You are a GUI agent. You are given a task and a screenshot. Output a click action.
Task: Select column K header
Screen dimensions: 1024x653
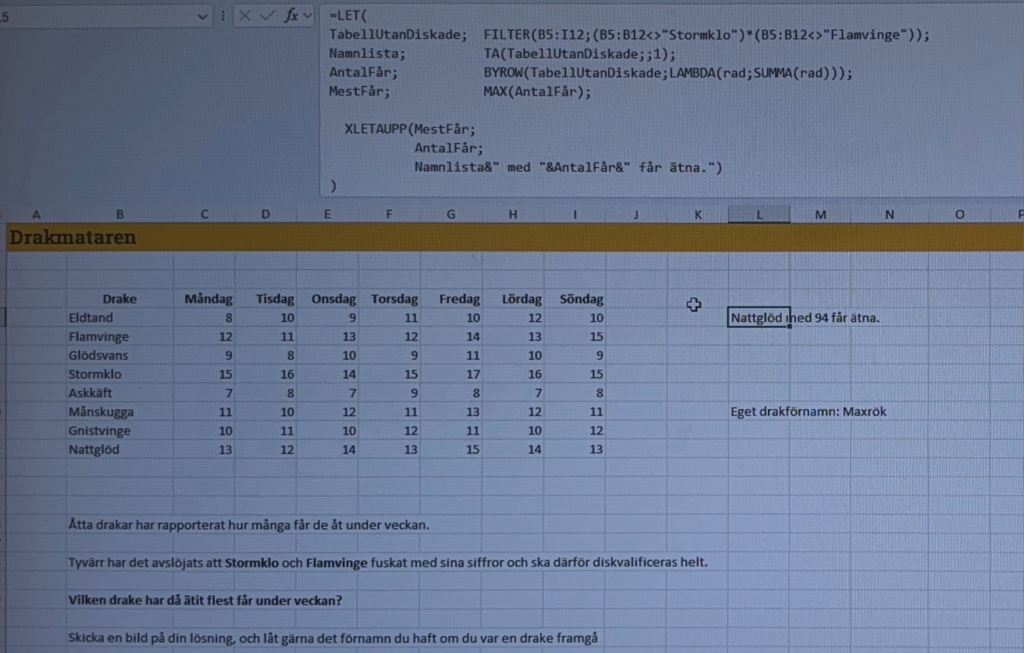697,214
